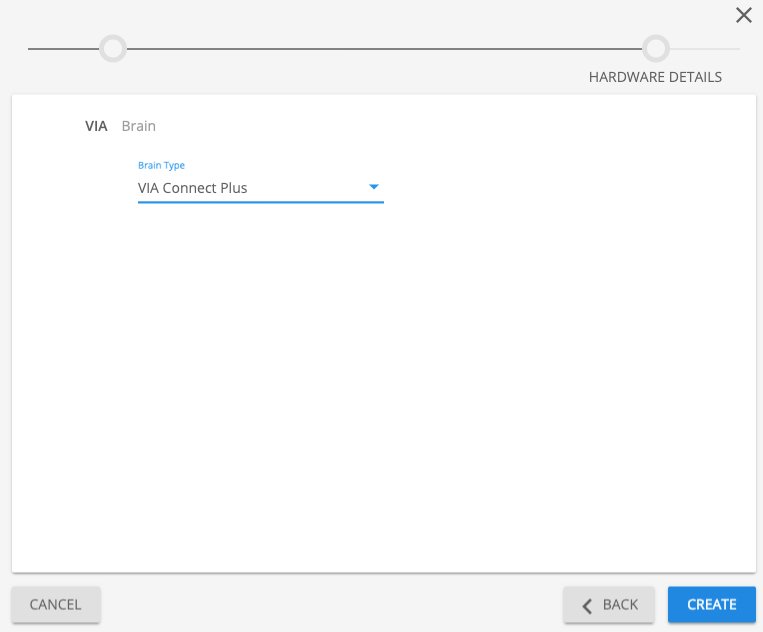
Task: Click the Brain heading text
Action: [139, 126]
